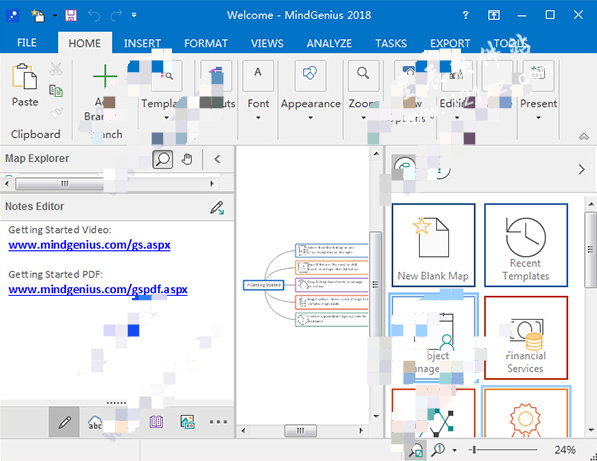Image resolution: width=597 pixels, height=461 pixels.
Task: Toggle the Map Explorer magnifier search button
Action: pyautogui.click(x=163, y=159)
